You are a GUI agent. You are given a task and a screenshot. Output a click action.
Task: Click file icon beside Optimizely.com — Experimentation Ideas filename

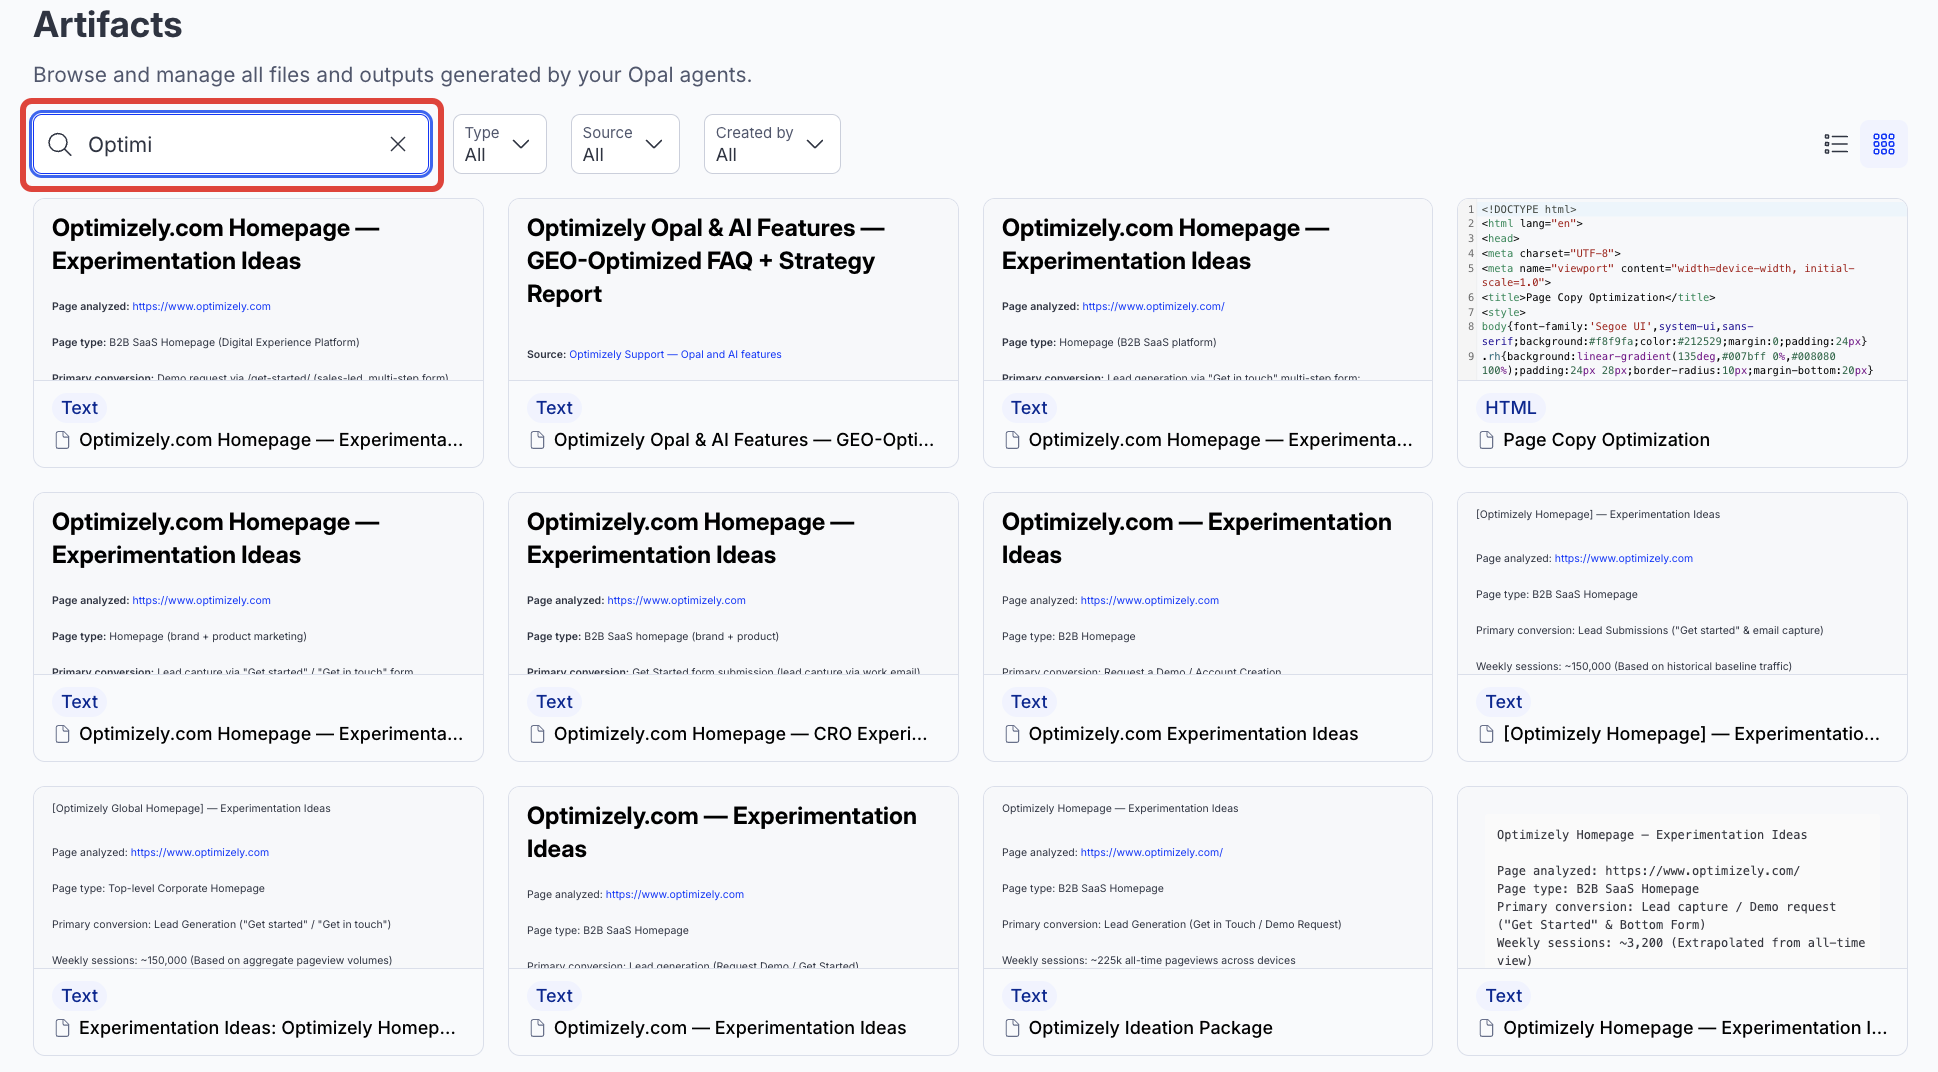(537, 1028)
